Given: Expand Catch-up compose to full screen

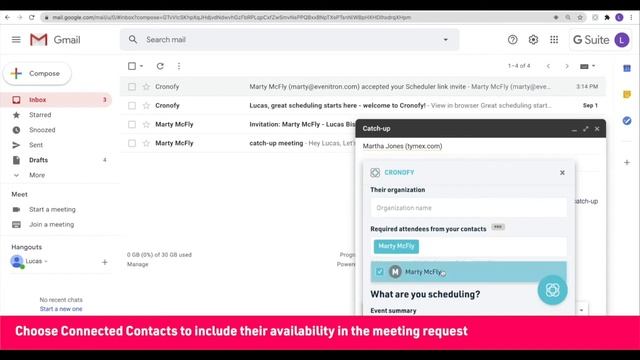Looking at the screenshot, I should coord(586,129).
